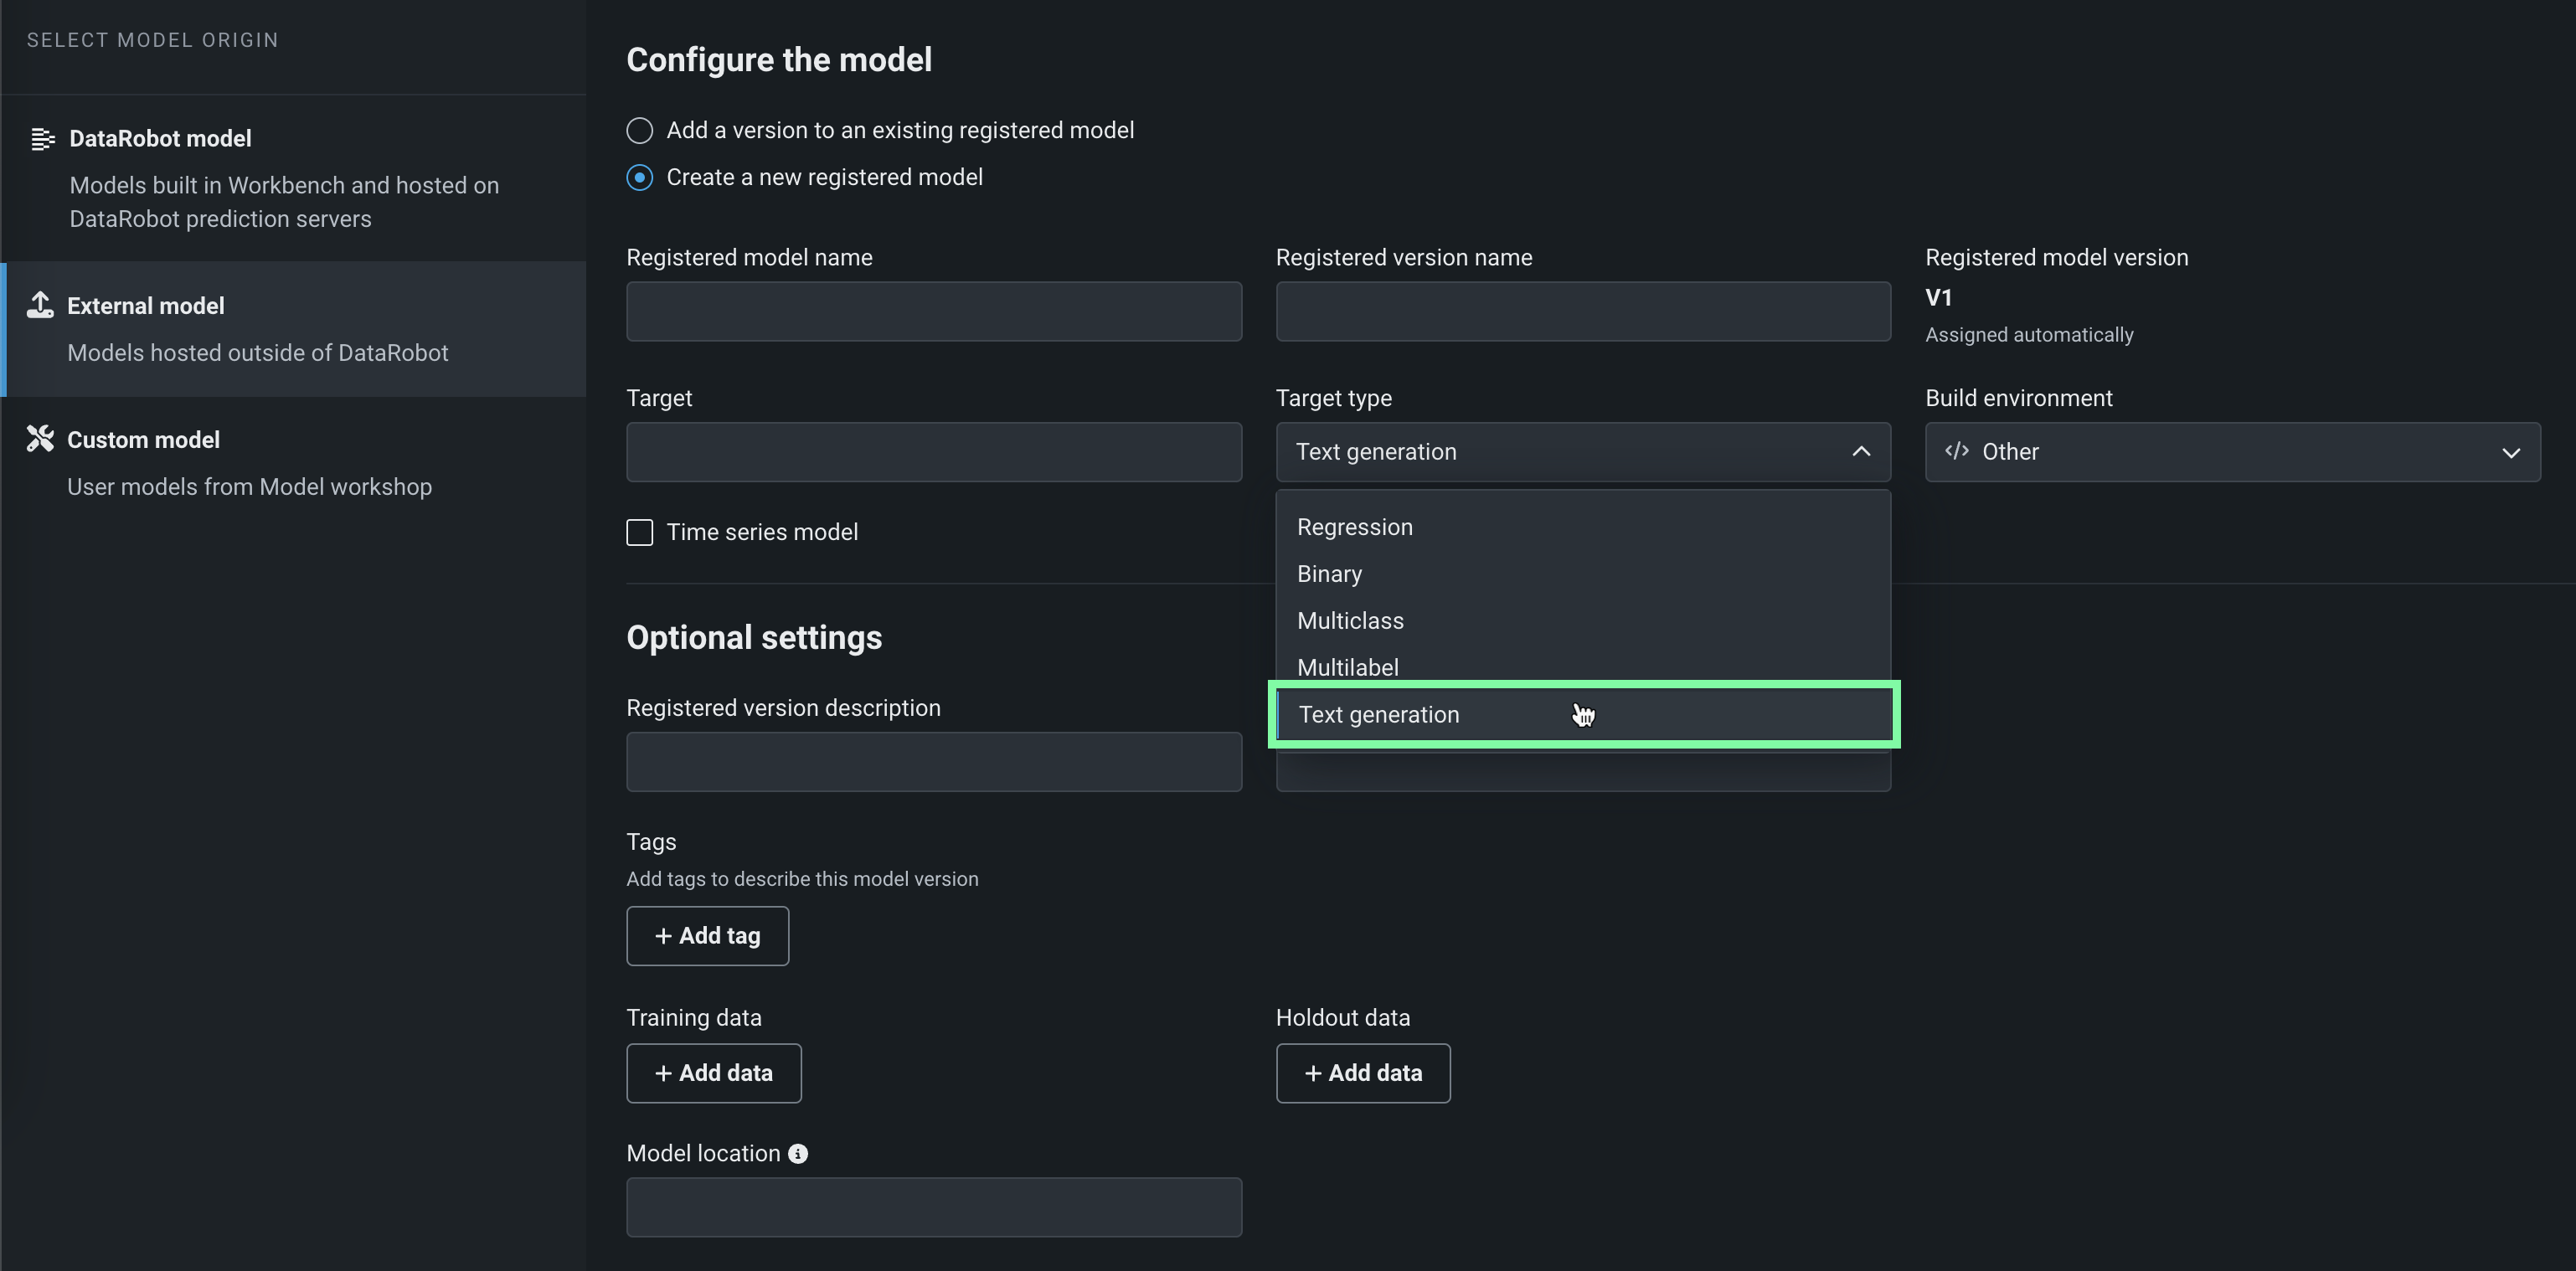This screenshot has height=1271, width=2576.
Task: Collapse the Target type chevron arrow
Action: point(1860,452)
